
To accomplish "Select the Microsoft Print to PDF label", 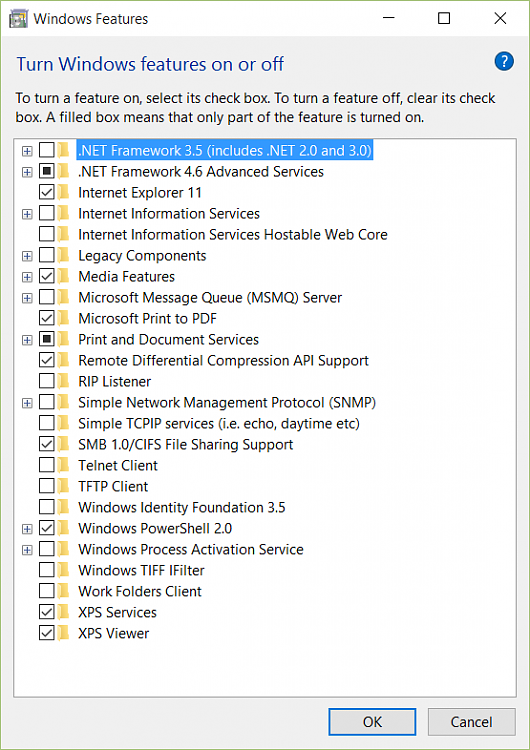I will (x=147, y=319).
